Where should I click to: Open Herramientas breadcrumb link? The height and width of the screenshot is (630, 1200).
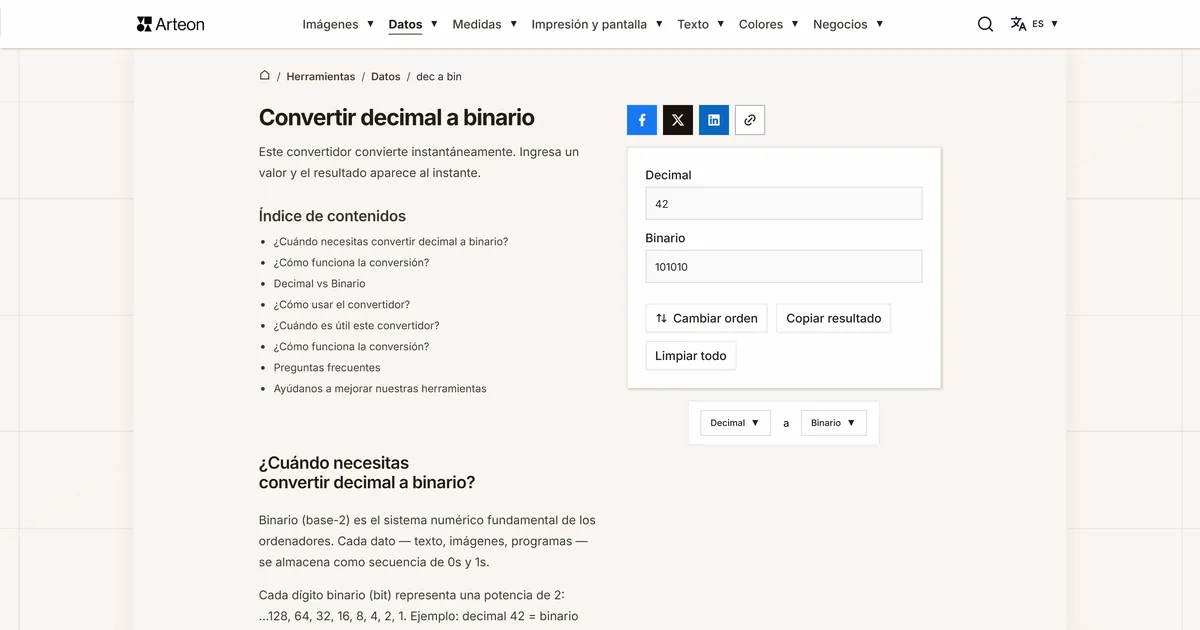coord(321,76)
